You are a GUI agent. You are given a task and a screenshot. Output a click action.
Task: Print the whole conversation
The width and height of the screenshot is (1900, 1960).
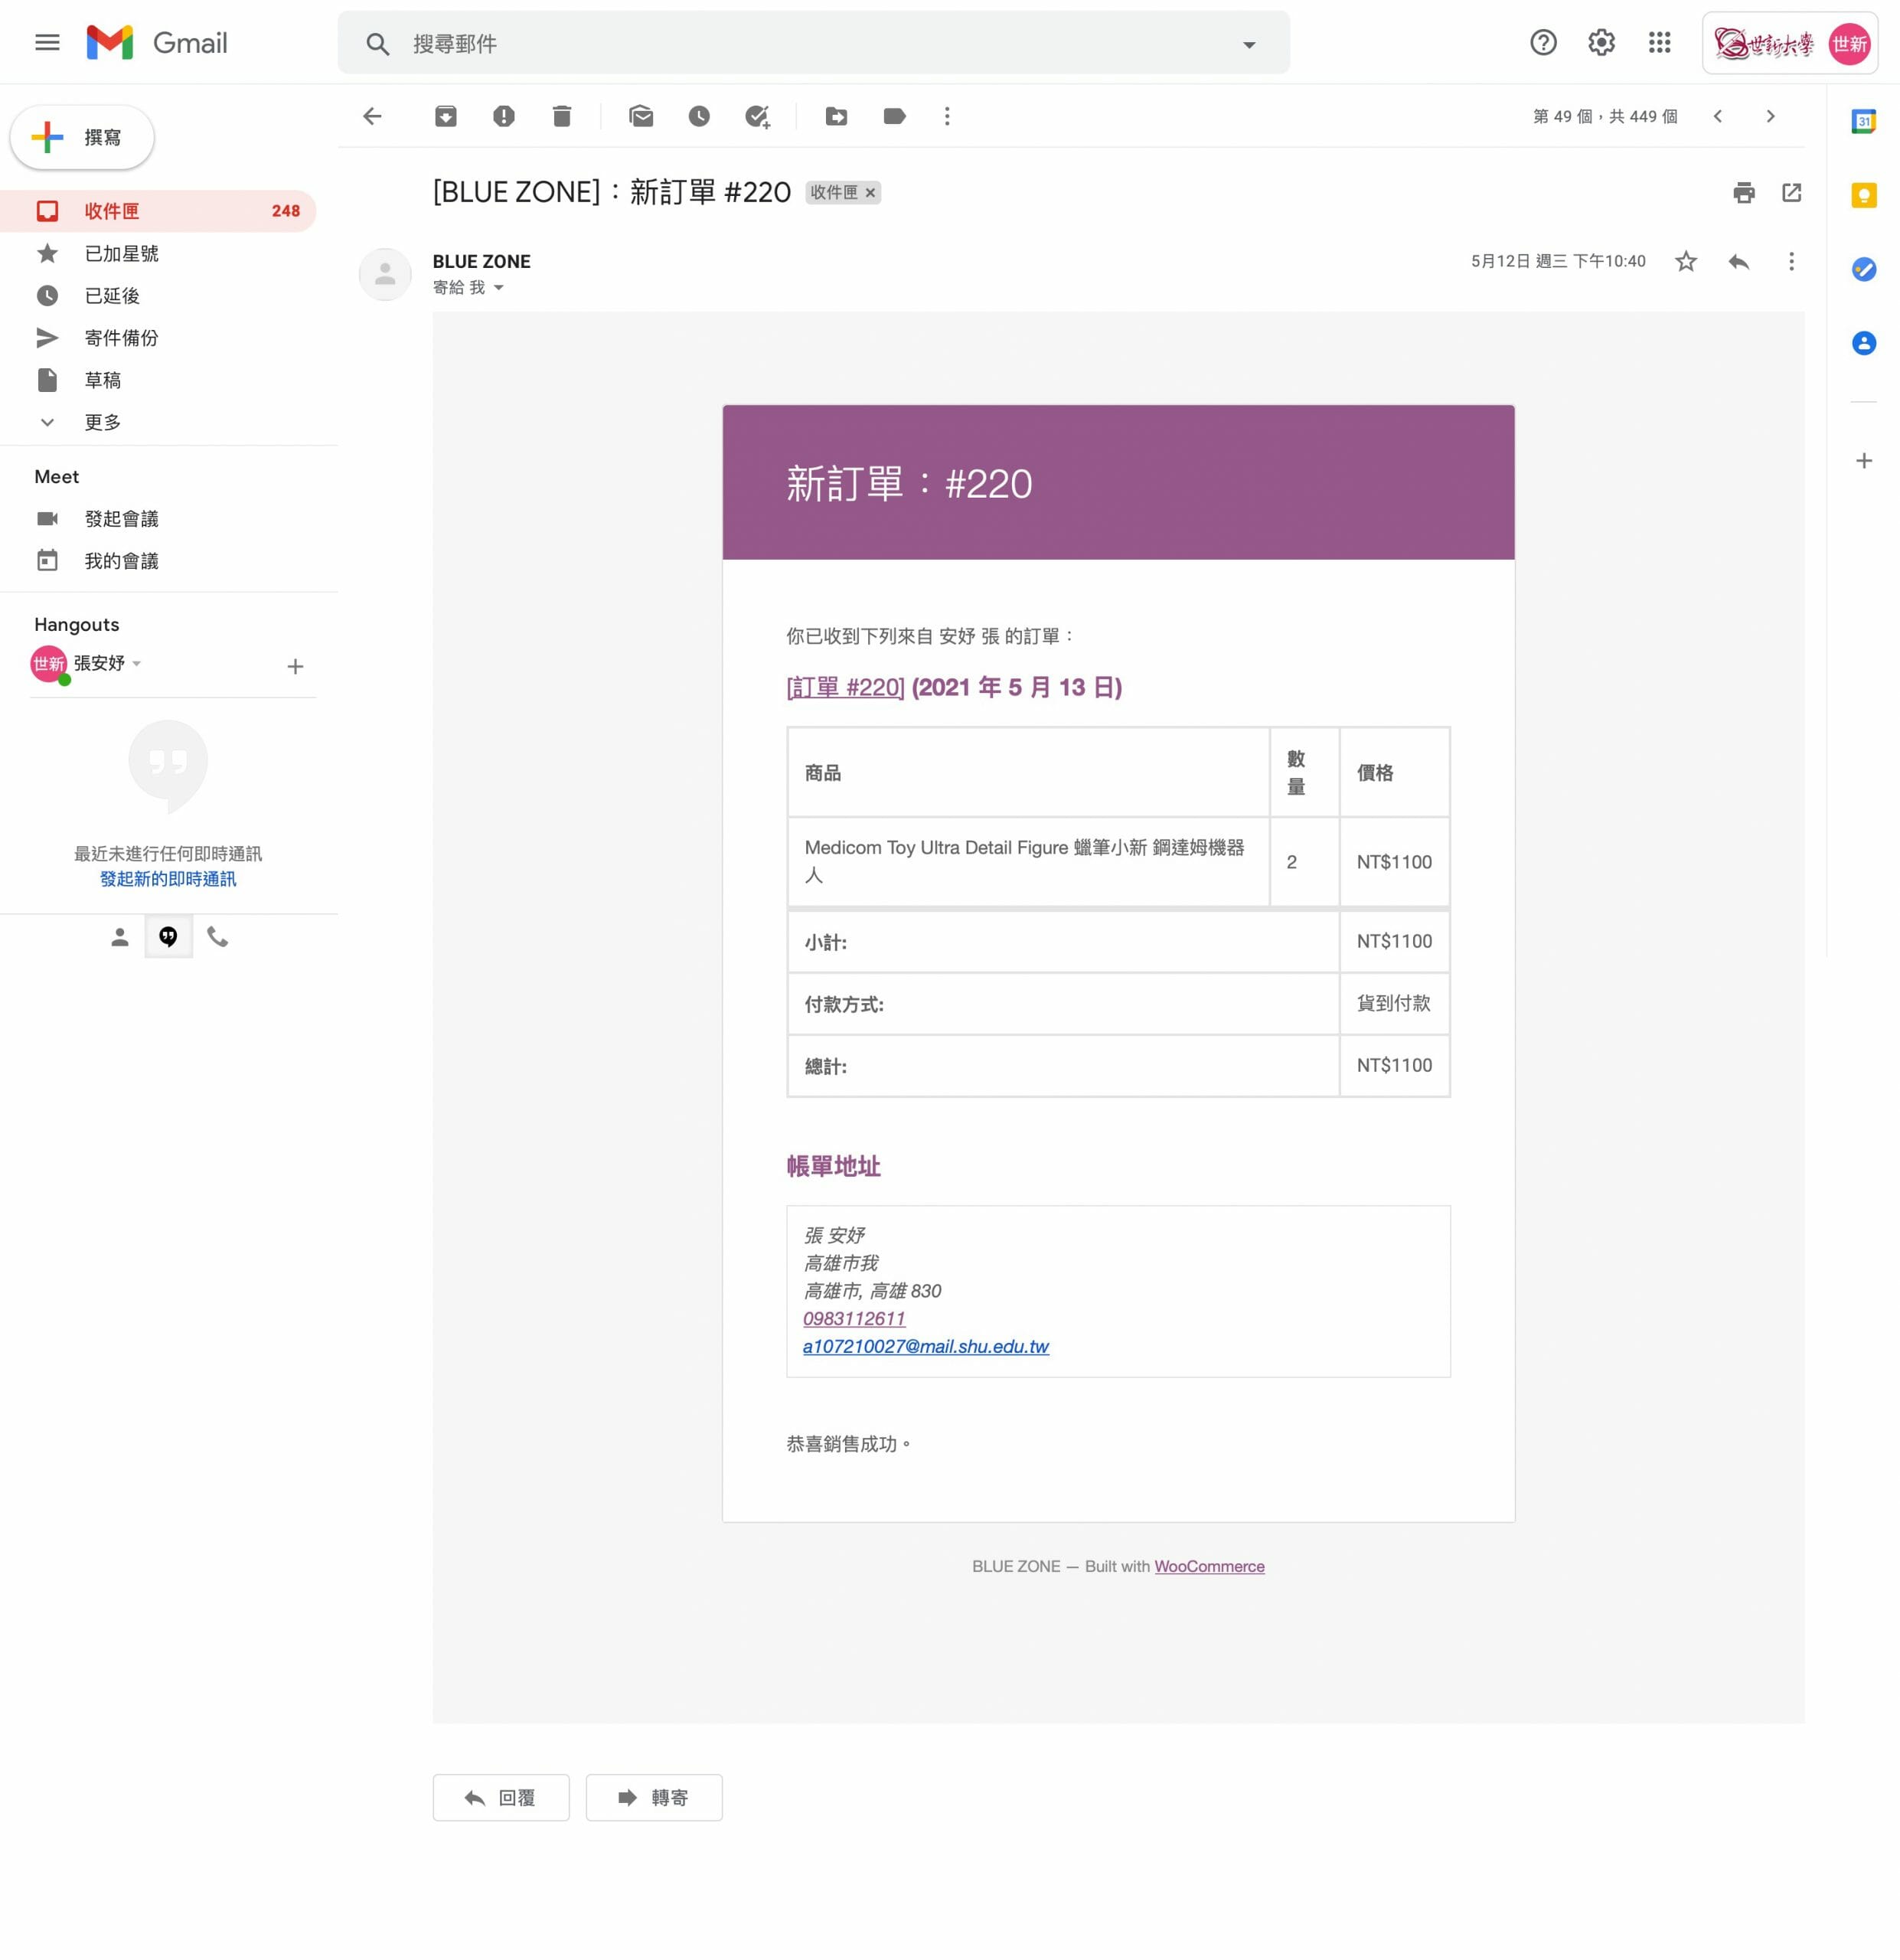tap(1744, 193)
